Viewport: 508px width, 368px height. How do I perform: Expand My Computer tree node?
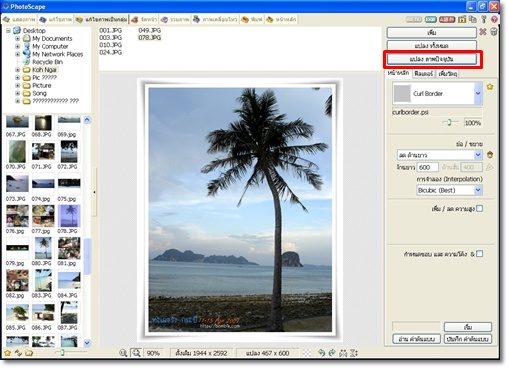(18, 46)
